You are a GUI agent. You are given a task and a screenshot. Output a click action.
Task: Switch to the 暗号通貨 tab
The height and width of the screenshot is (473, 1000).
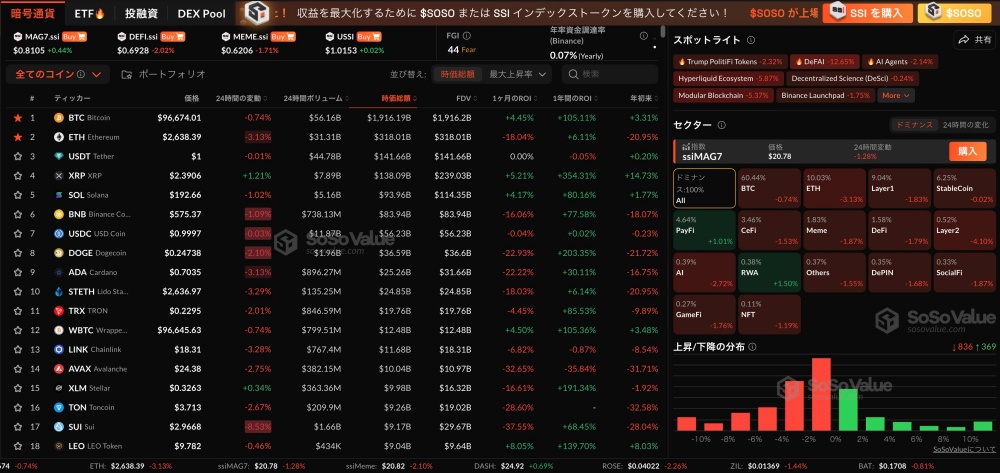pos(33,13)
